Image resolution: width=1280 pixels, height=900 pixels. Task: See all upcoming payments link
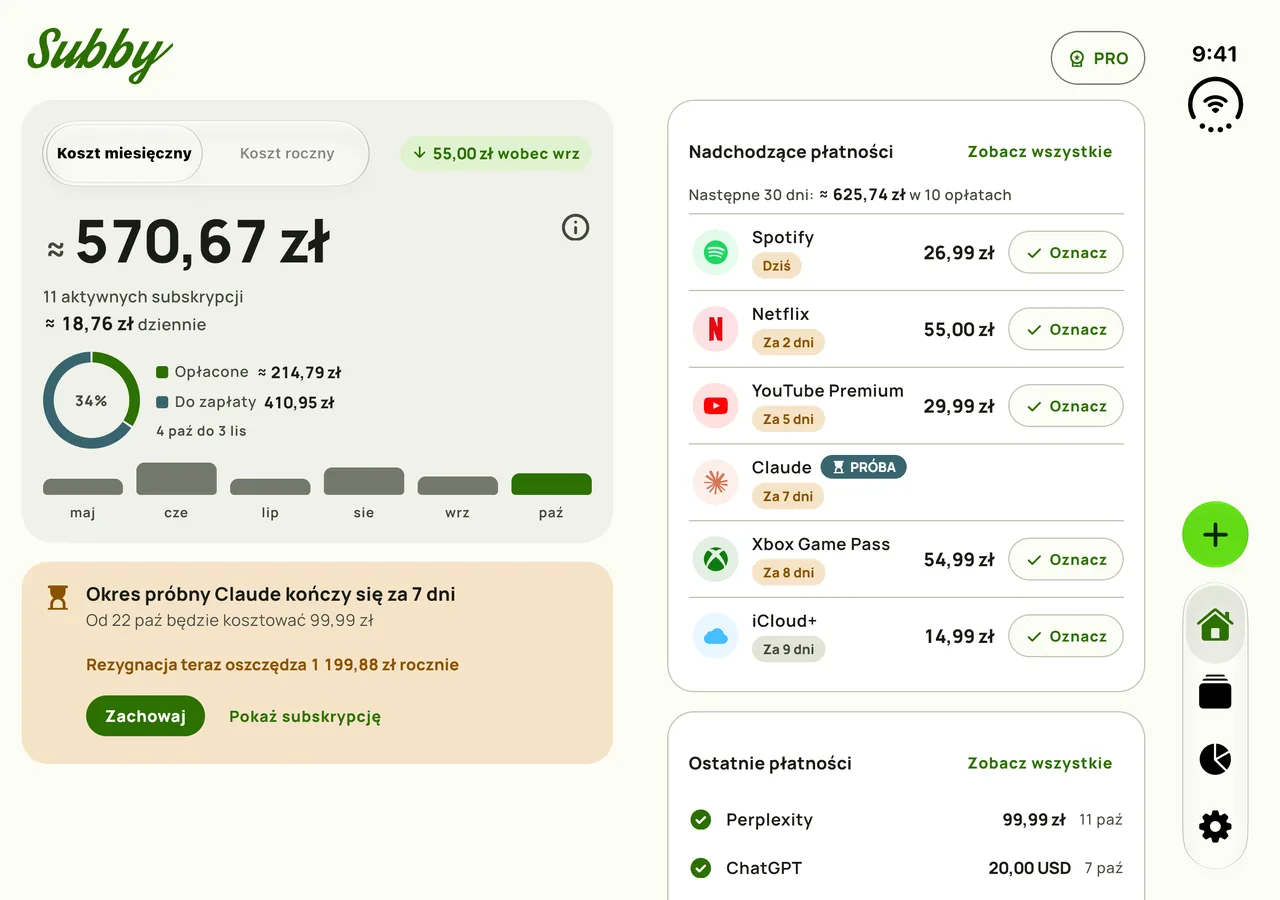[1040, 152]
